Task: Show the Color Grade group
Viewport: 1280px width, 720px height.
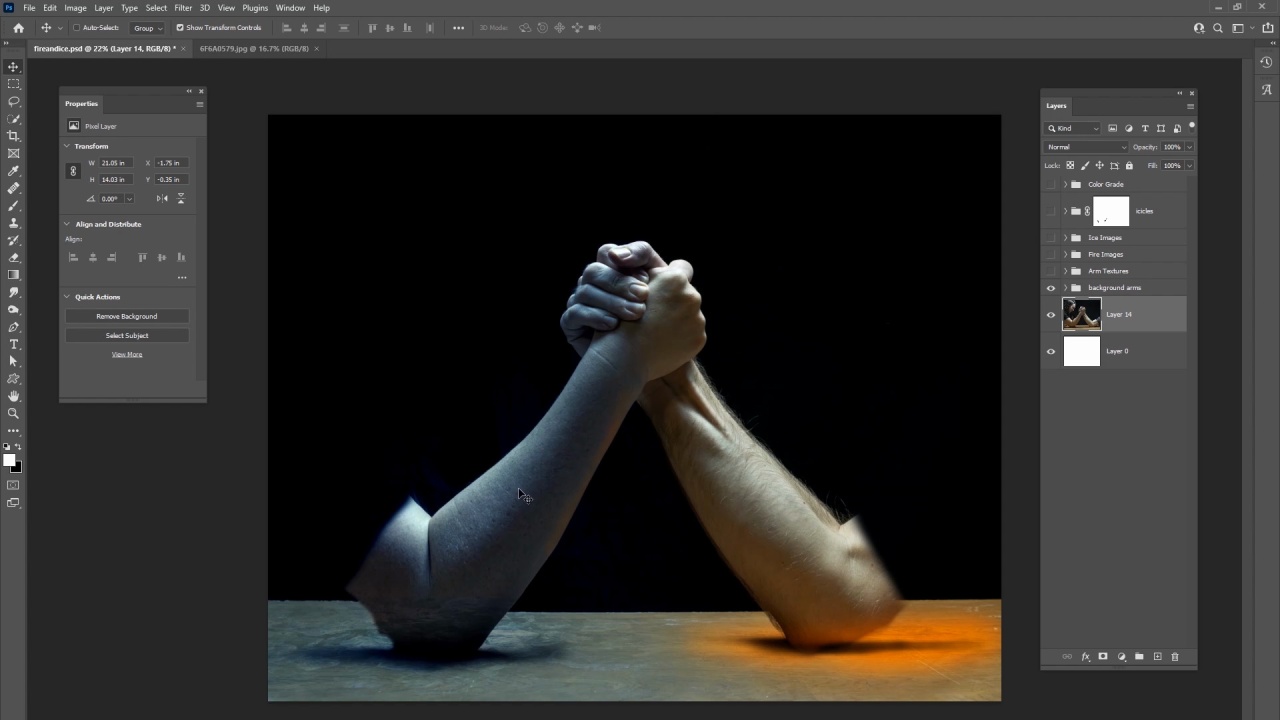Action: (x=1051, y=185)
